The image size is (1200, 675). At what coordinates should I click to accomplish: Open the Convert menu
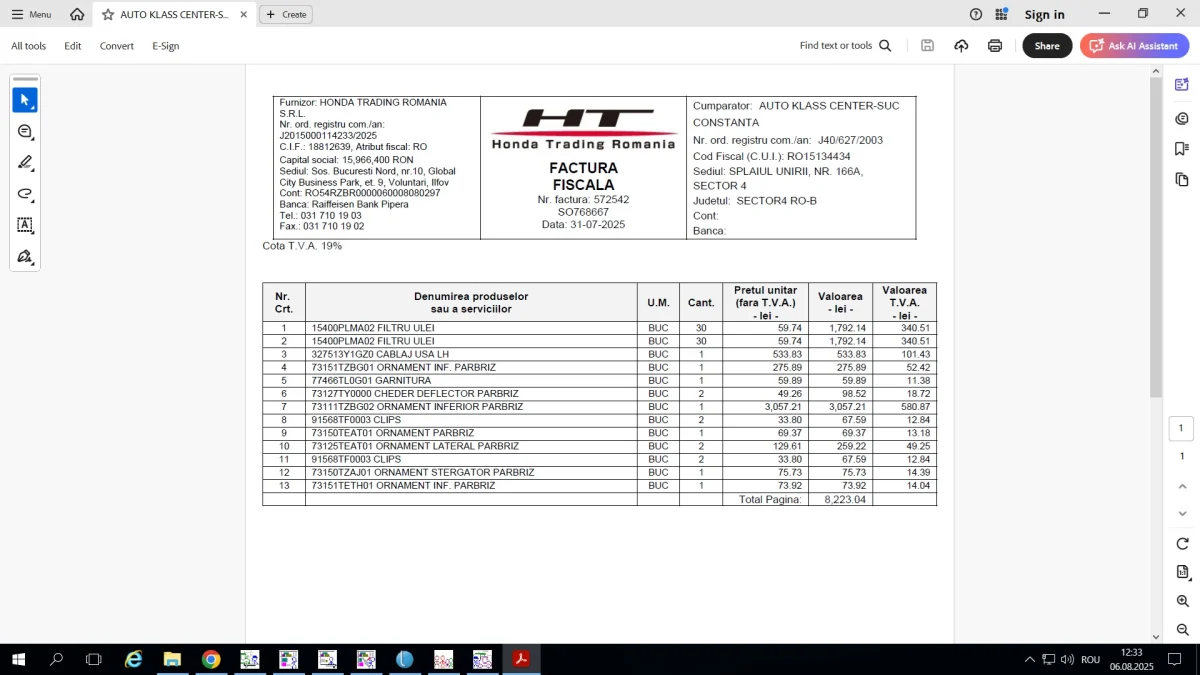[117, 46]
